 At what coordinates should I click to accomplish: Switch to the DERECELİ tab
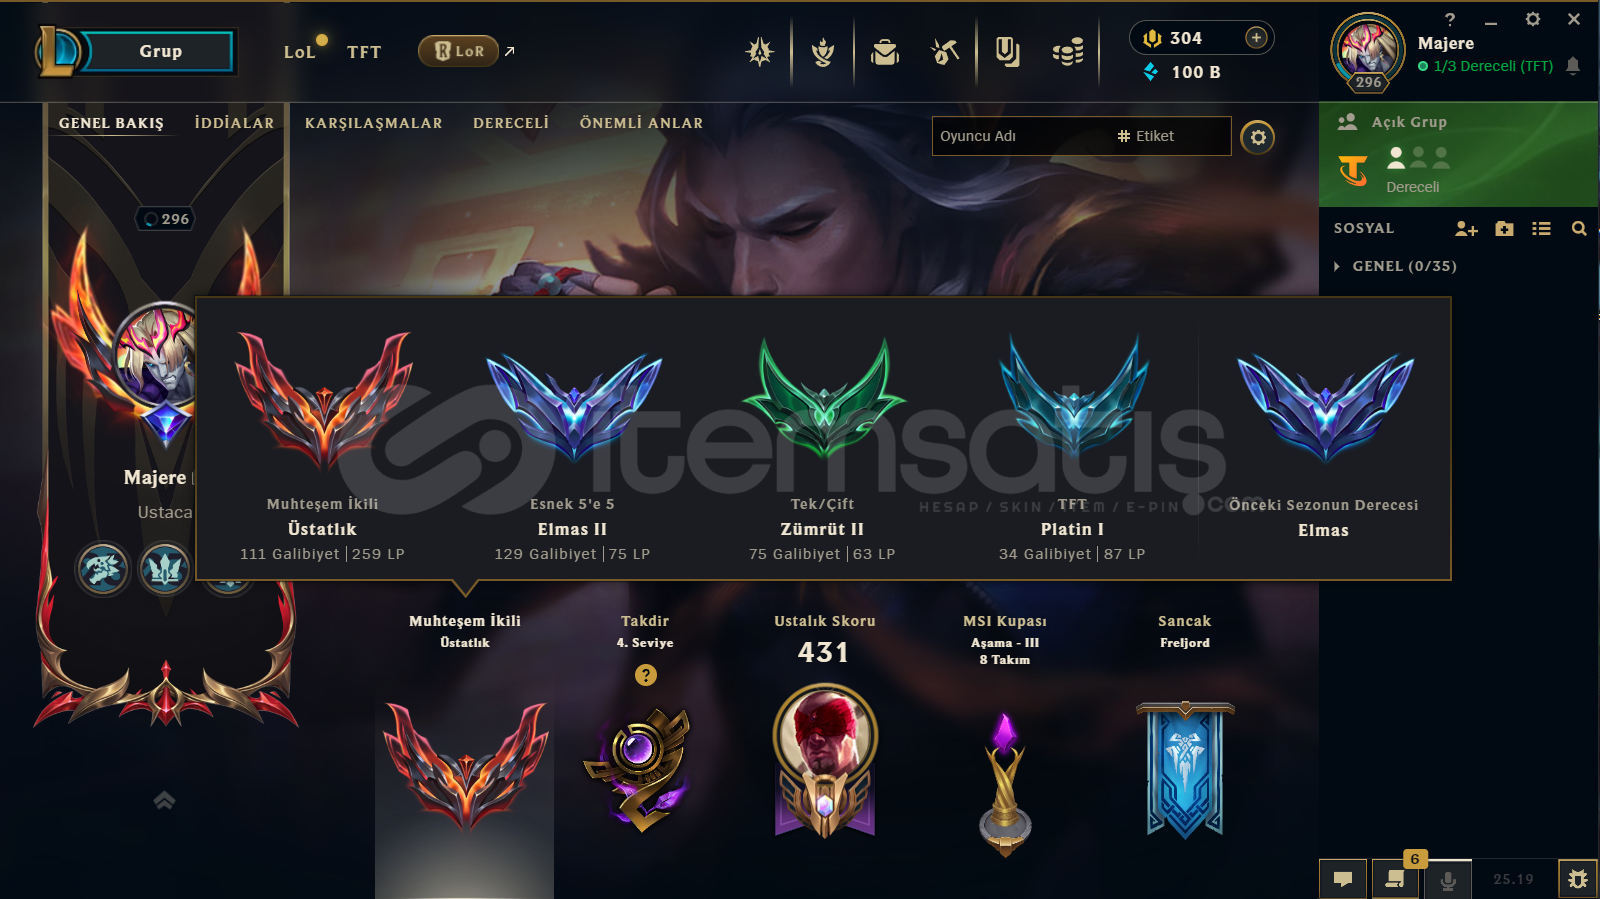coord(511,123)
